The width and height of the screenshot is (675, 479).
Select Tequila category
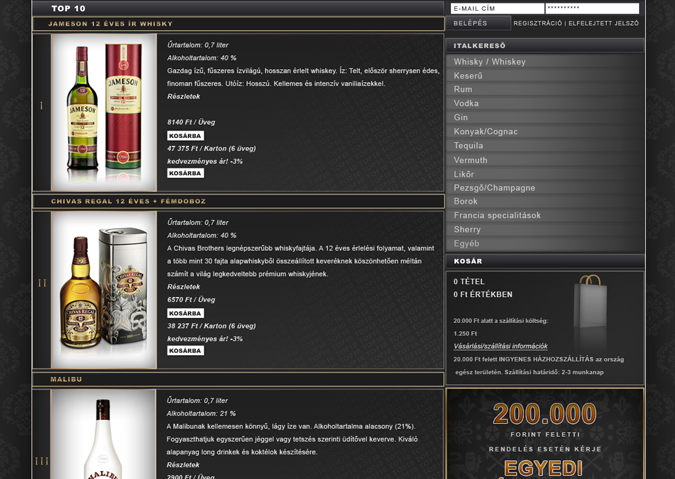tap(545, 145)
